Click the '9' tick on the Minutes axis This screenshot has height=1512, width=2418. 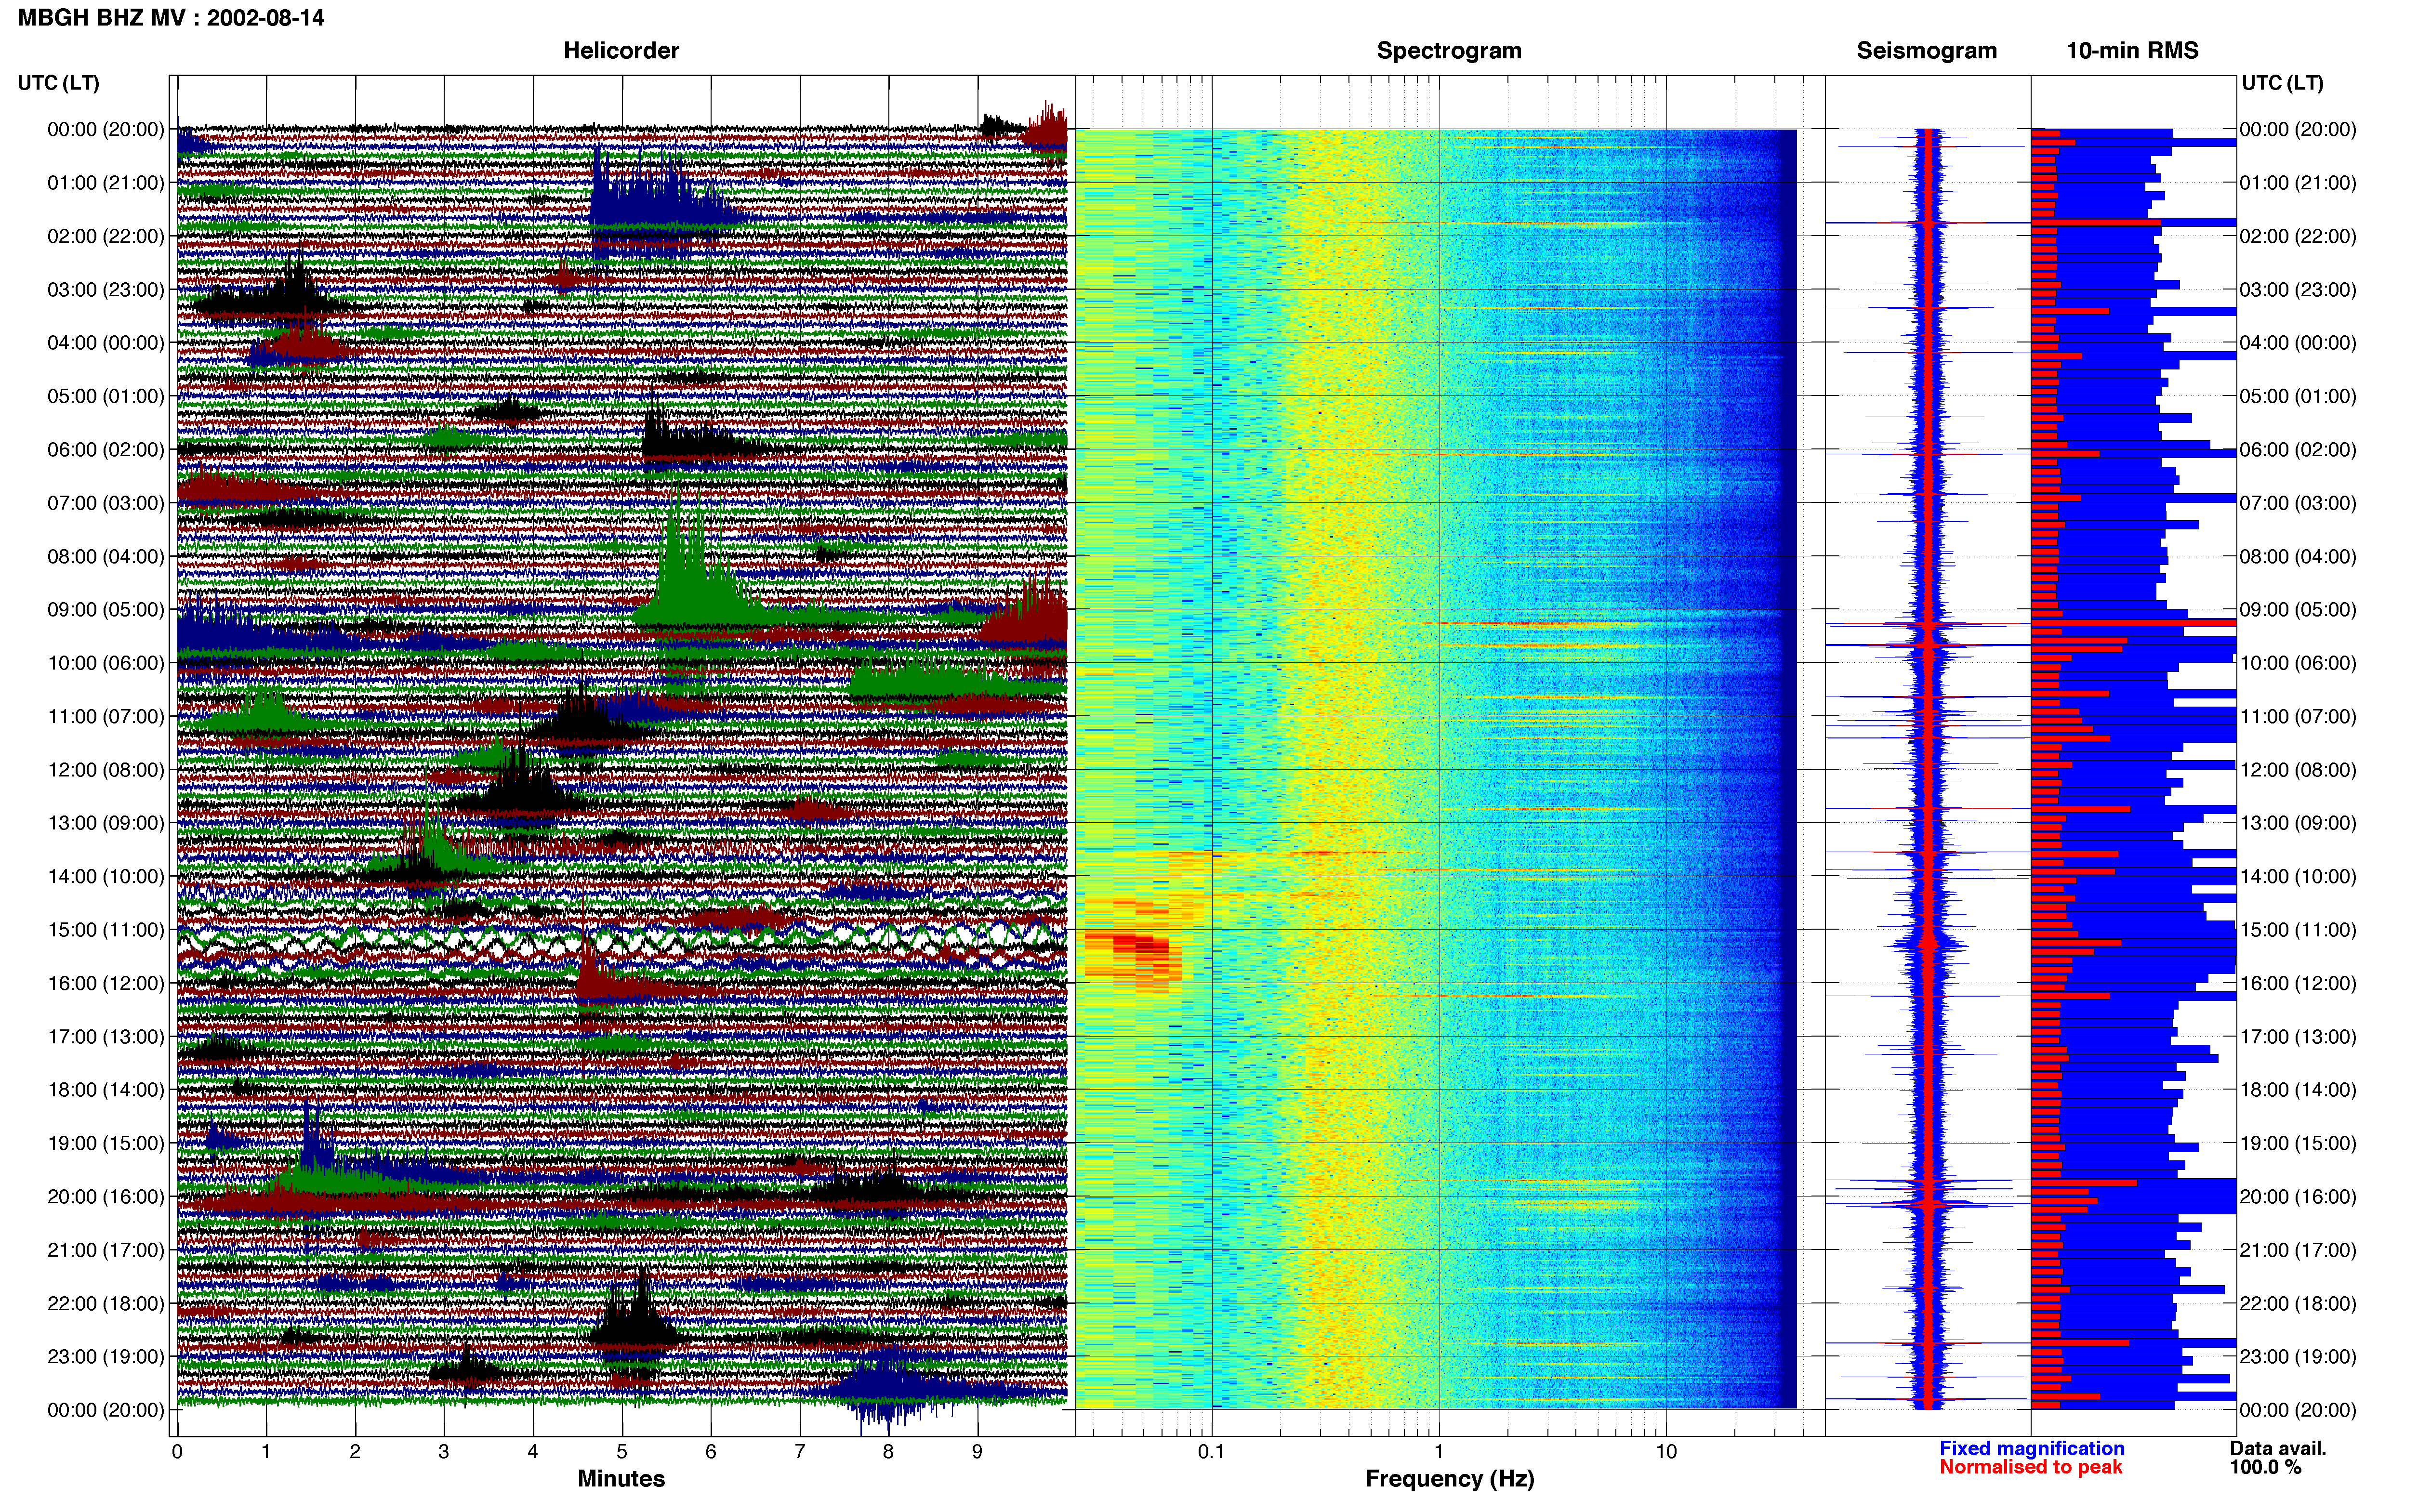point(977,1451)
